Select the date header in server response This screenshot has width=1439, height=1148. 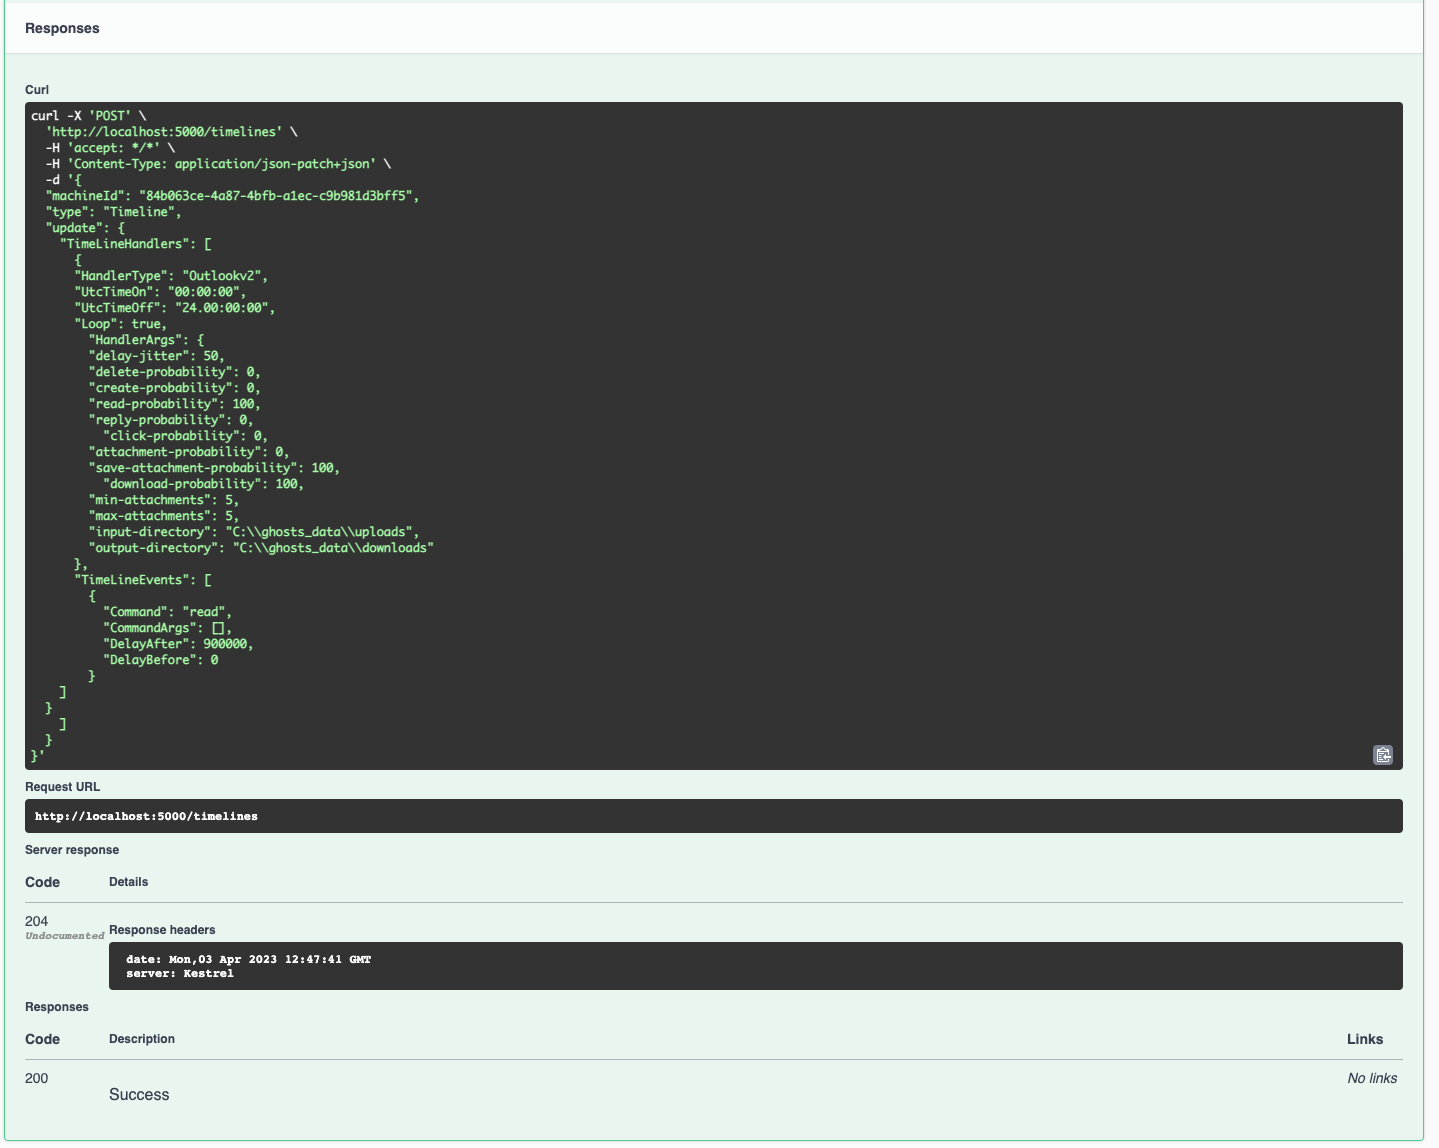point(248,959)
